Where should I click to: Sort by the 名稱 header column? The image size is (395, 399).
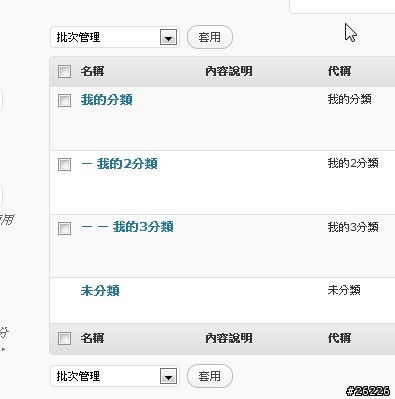(x=92, y=71)
